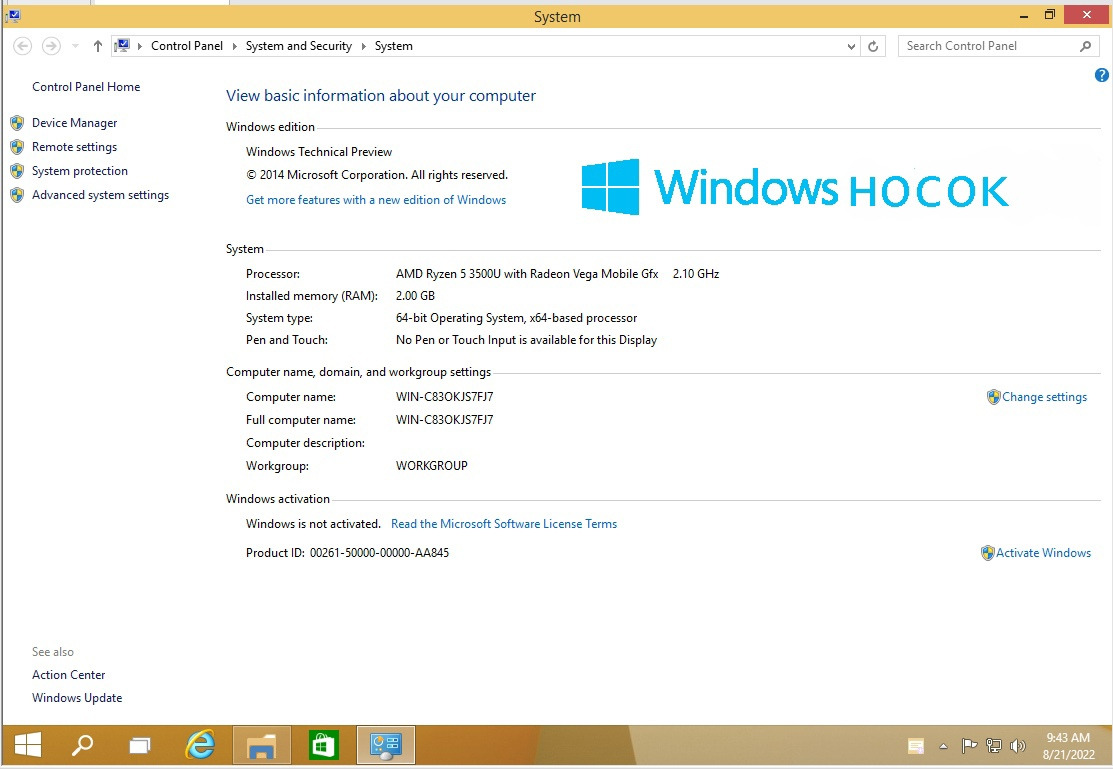Open Windows Update under See also
Viewport: 1113px width, 769px height.
(x=77, y=698)
